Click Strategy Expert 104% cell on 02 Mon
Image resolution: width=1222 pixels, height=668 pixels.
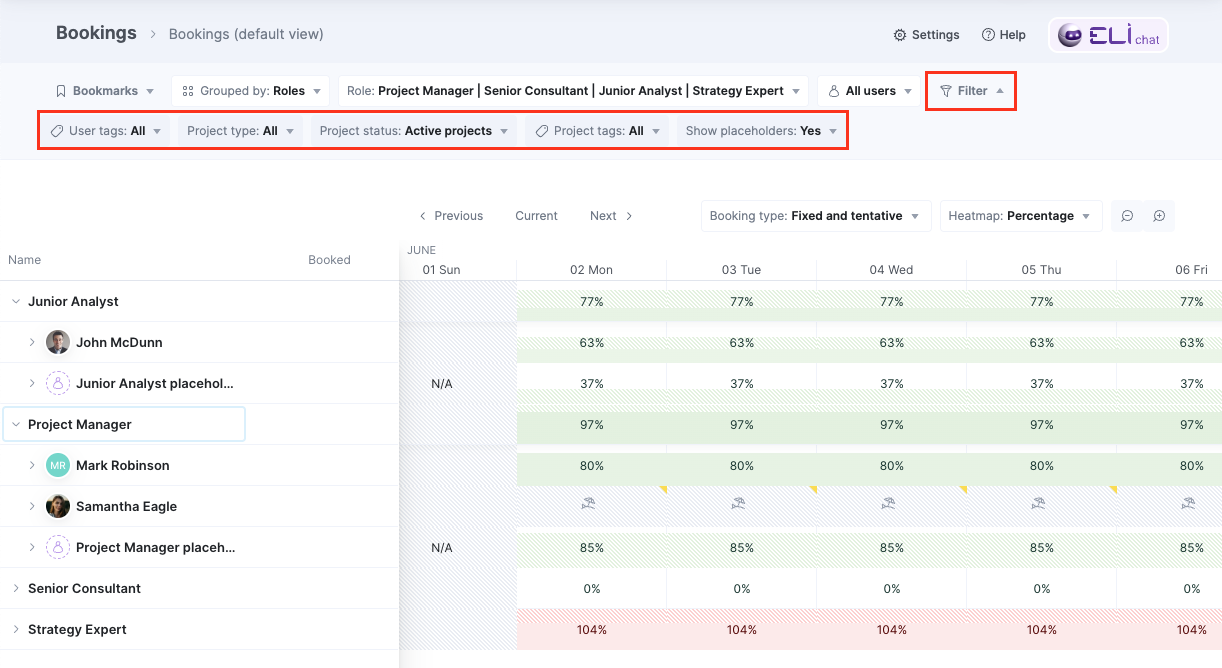tap(591, 630)
